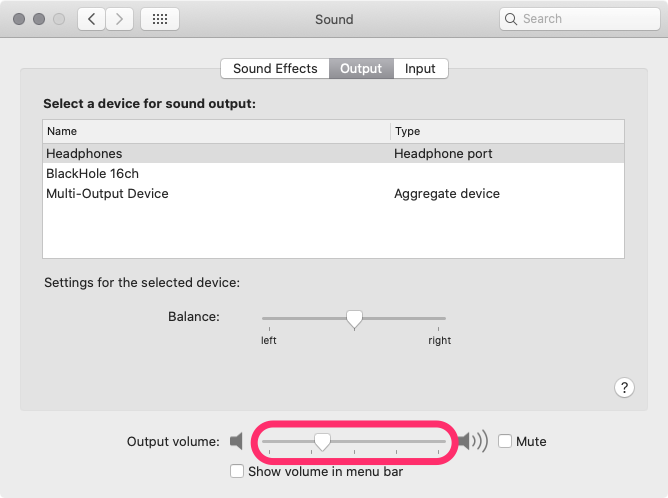The image size is (668, 498).
Task: Open the Input tab
Action: [420, 69]
